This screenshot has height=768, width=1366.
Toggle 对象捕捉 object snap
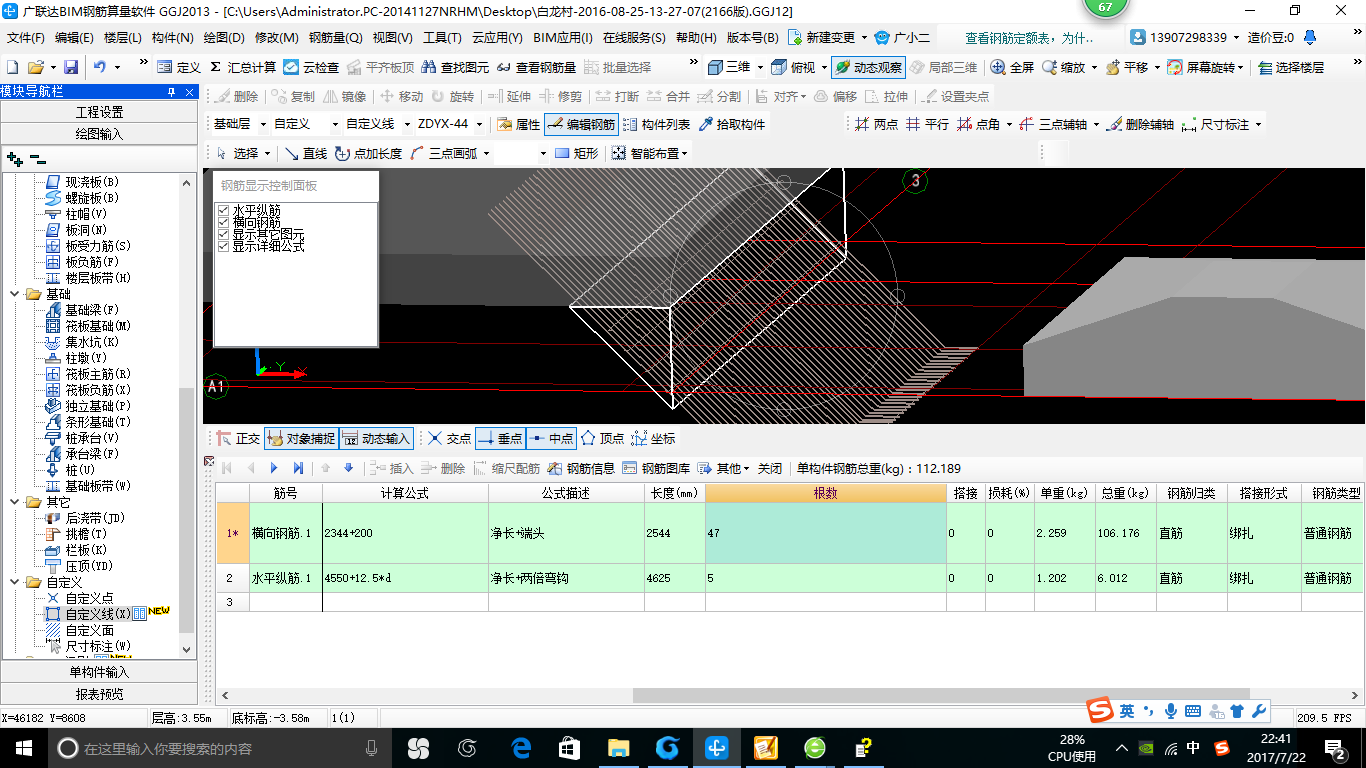coord(301,438)
